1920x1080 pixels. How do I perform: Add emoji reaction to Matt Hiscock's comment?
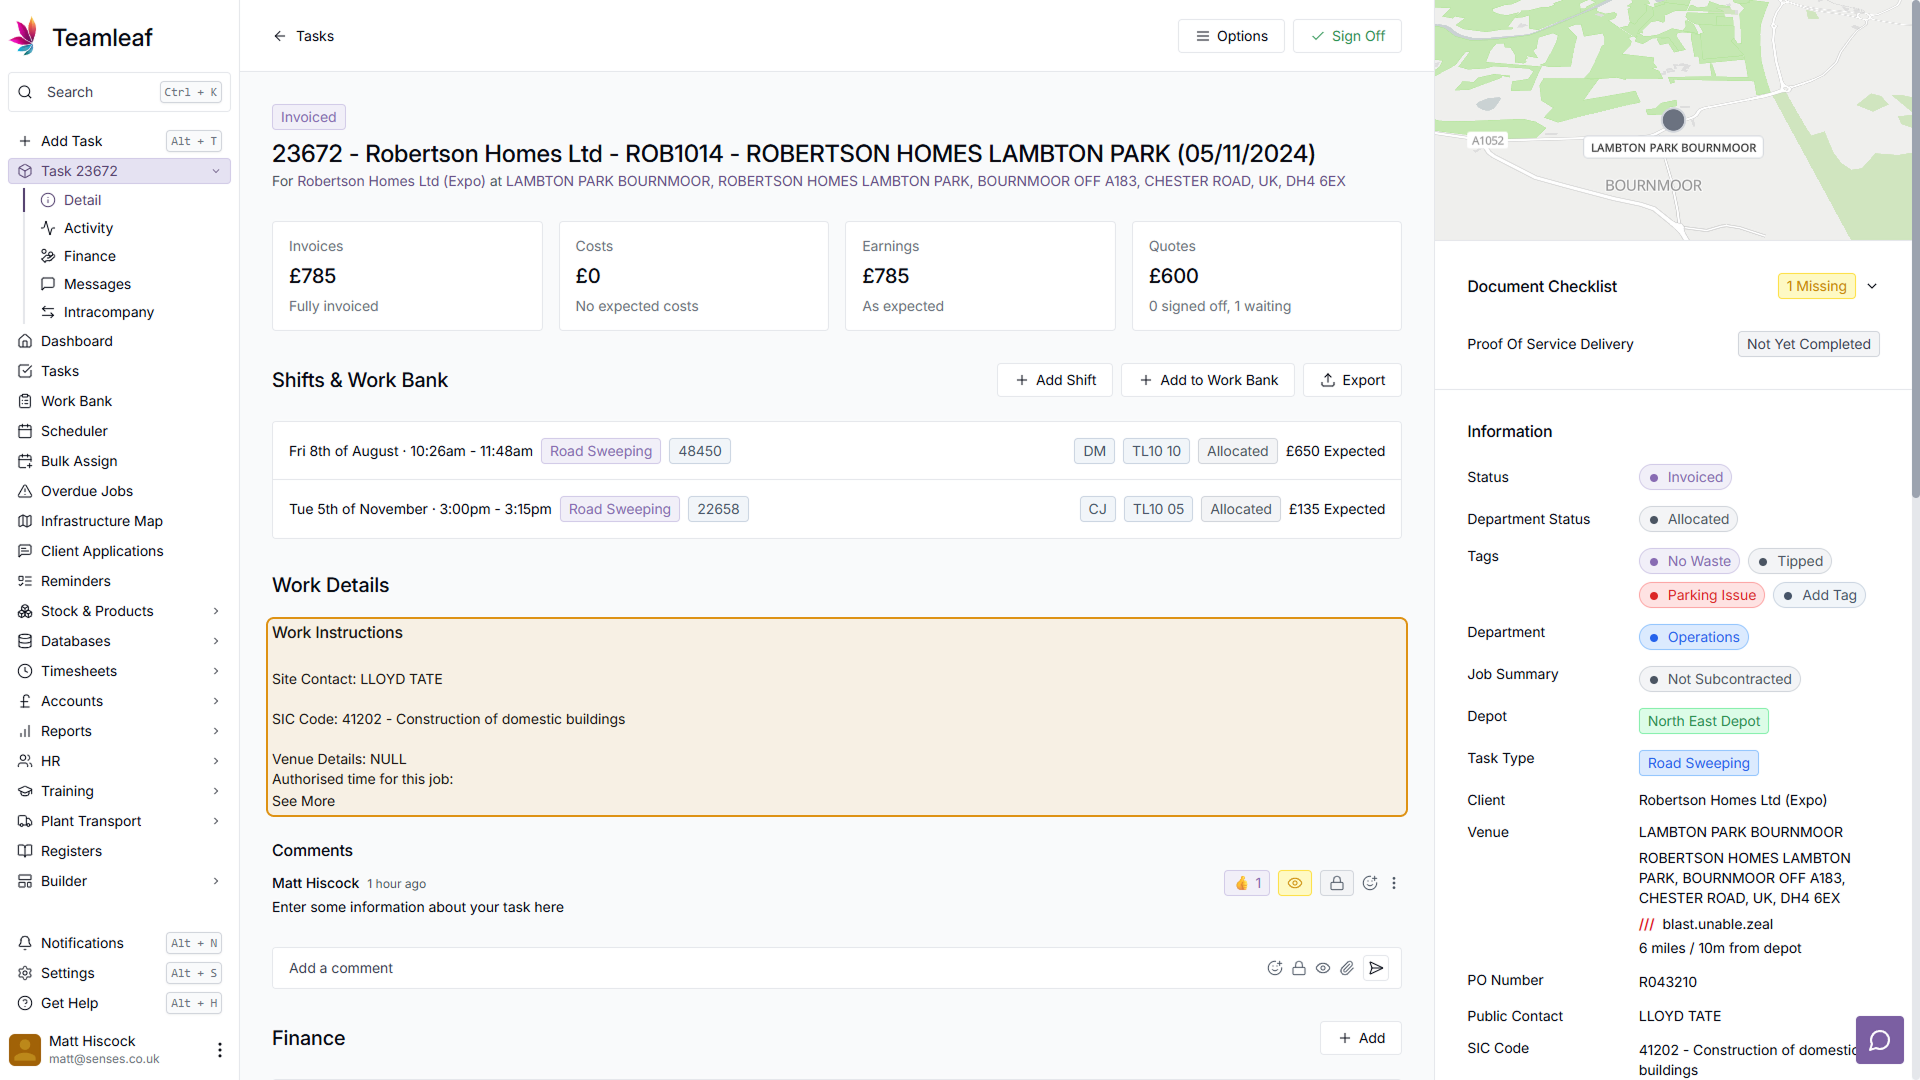click(1370, 883)
